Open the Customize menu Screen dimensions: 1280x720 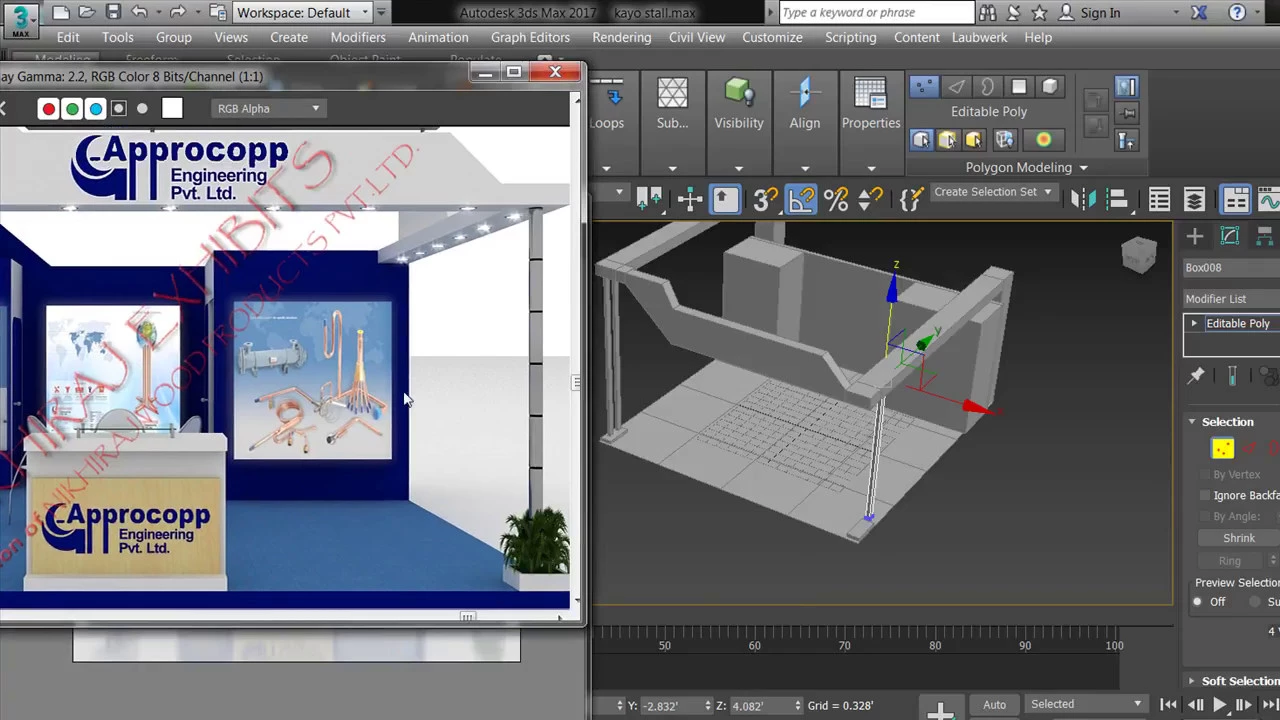(772, 37)
